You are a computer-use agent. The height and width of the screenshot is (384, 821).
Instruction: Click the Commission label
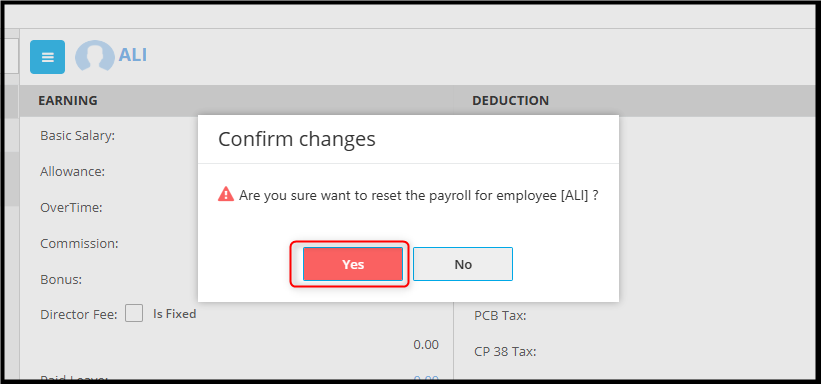(x=79, y=244)
